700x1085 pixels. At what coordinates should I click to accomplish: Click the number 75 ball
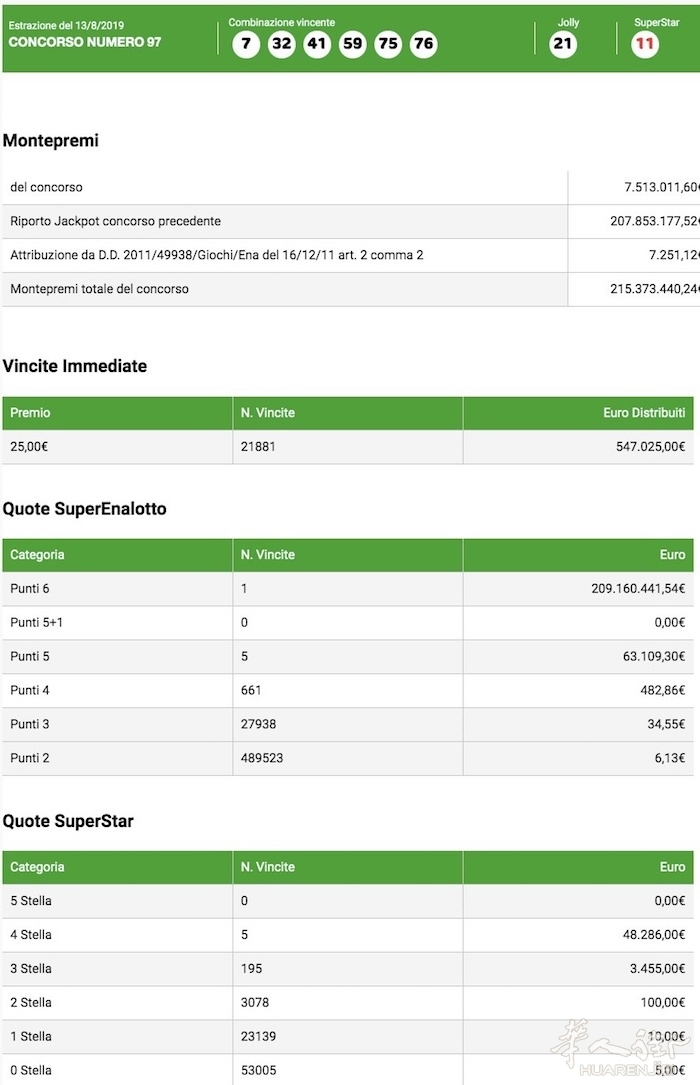coord(388,44)
